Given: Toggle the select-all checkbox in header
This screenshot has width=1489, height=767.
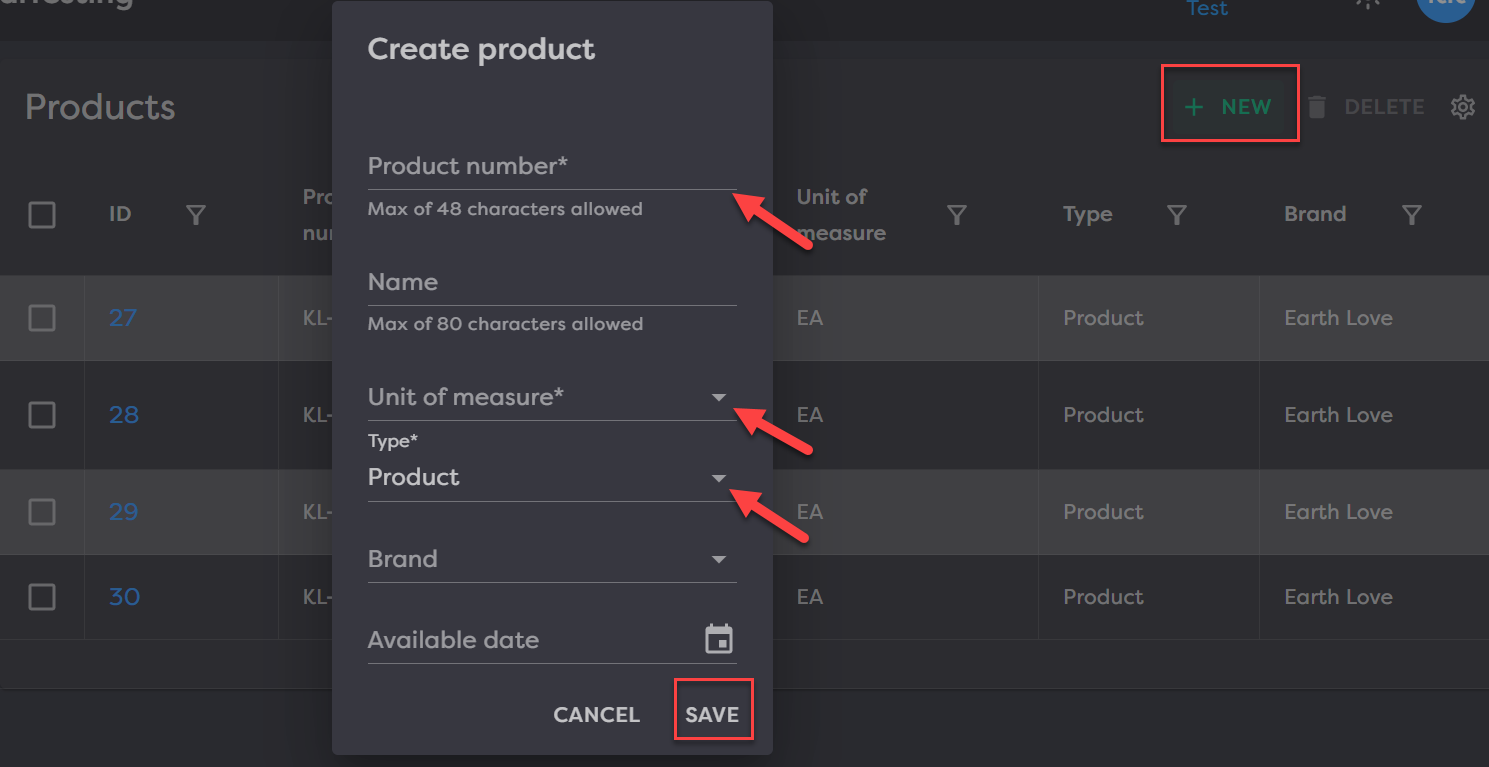Looking at the screenshot, I should pyautogui.click(x=42, y=215).
